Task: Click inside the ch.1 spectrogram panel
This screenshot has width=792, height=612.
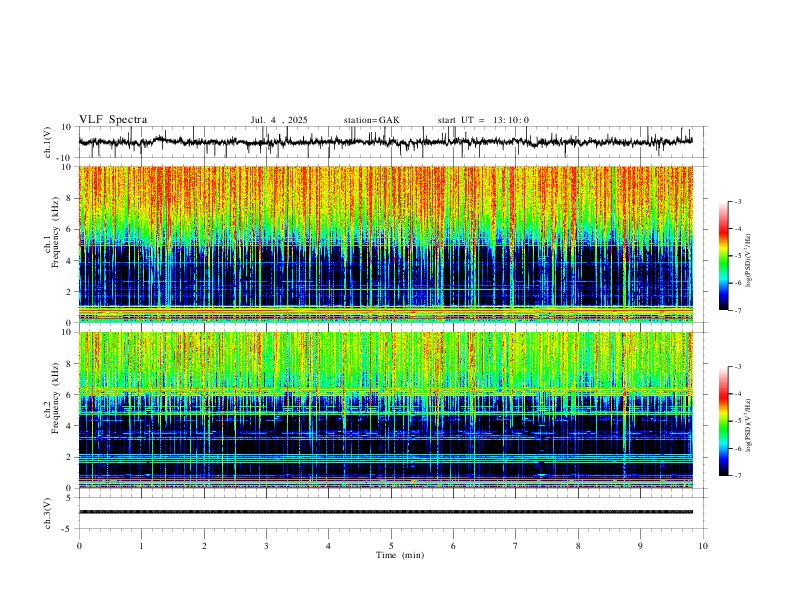Action: (385, 244)
